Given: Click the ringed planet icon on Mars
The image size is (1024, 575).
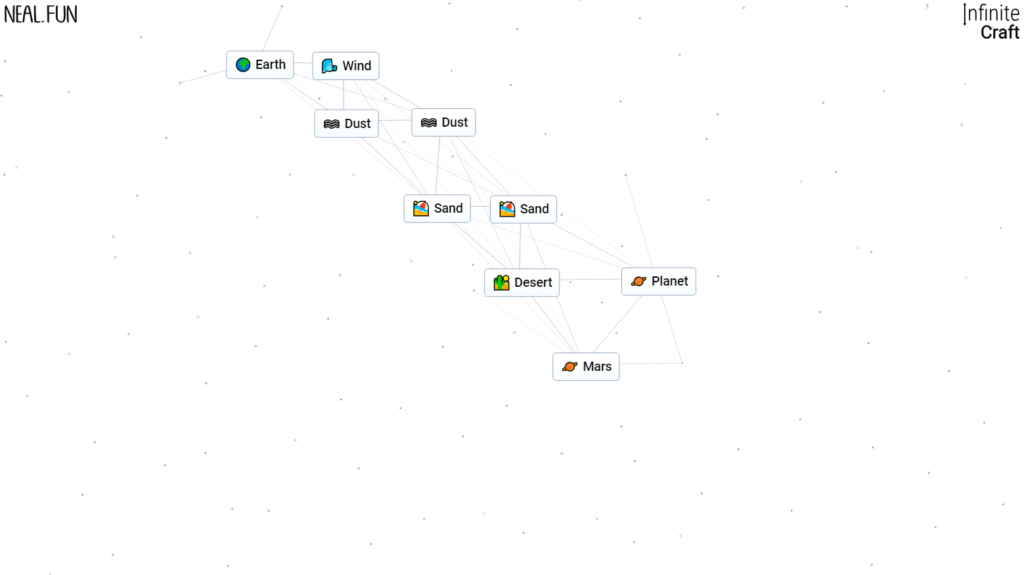Looking at the screenshot, I should click(x=569, y=367).
